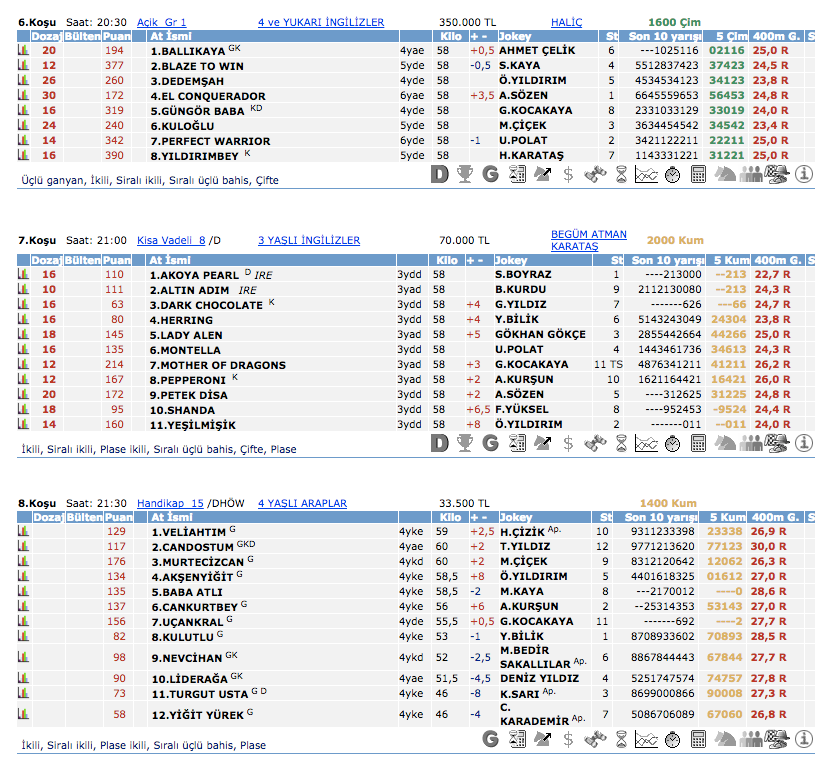The height and width of the screenshot is (762, 832).
Task: Open the stopwatch icon for race 7
Action: tap(673, 443)
